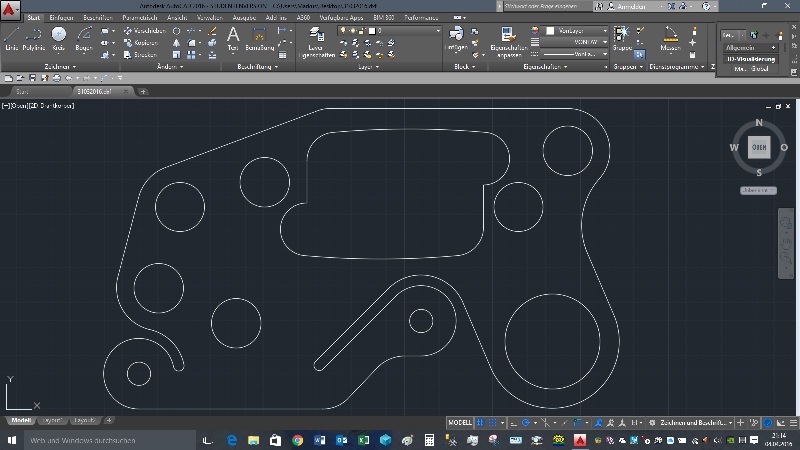The width and height of the screenshot is (800, 450).
Task: Switch to the Ansicht ribbon tab
Action: click(x=177, y=18)
